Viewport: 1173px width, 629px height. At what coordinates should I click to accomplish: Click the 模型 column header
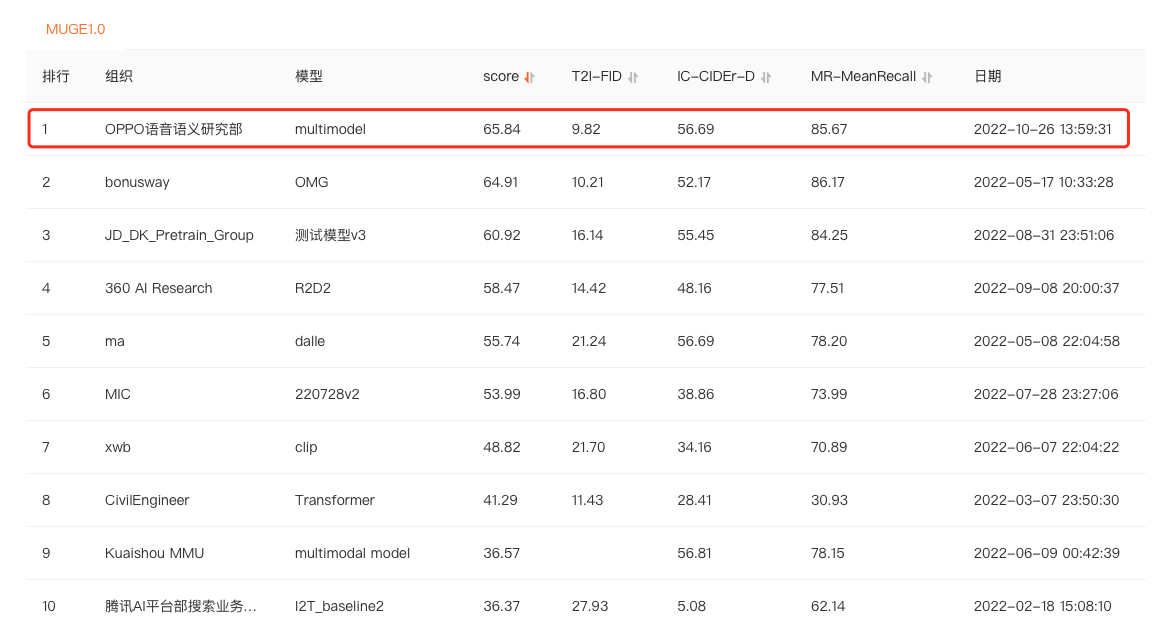[309, 77]
